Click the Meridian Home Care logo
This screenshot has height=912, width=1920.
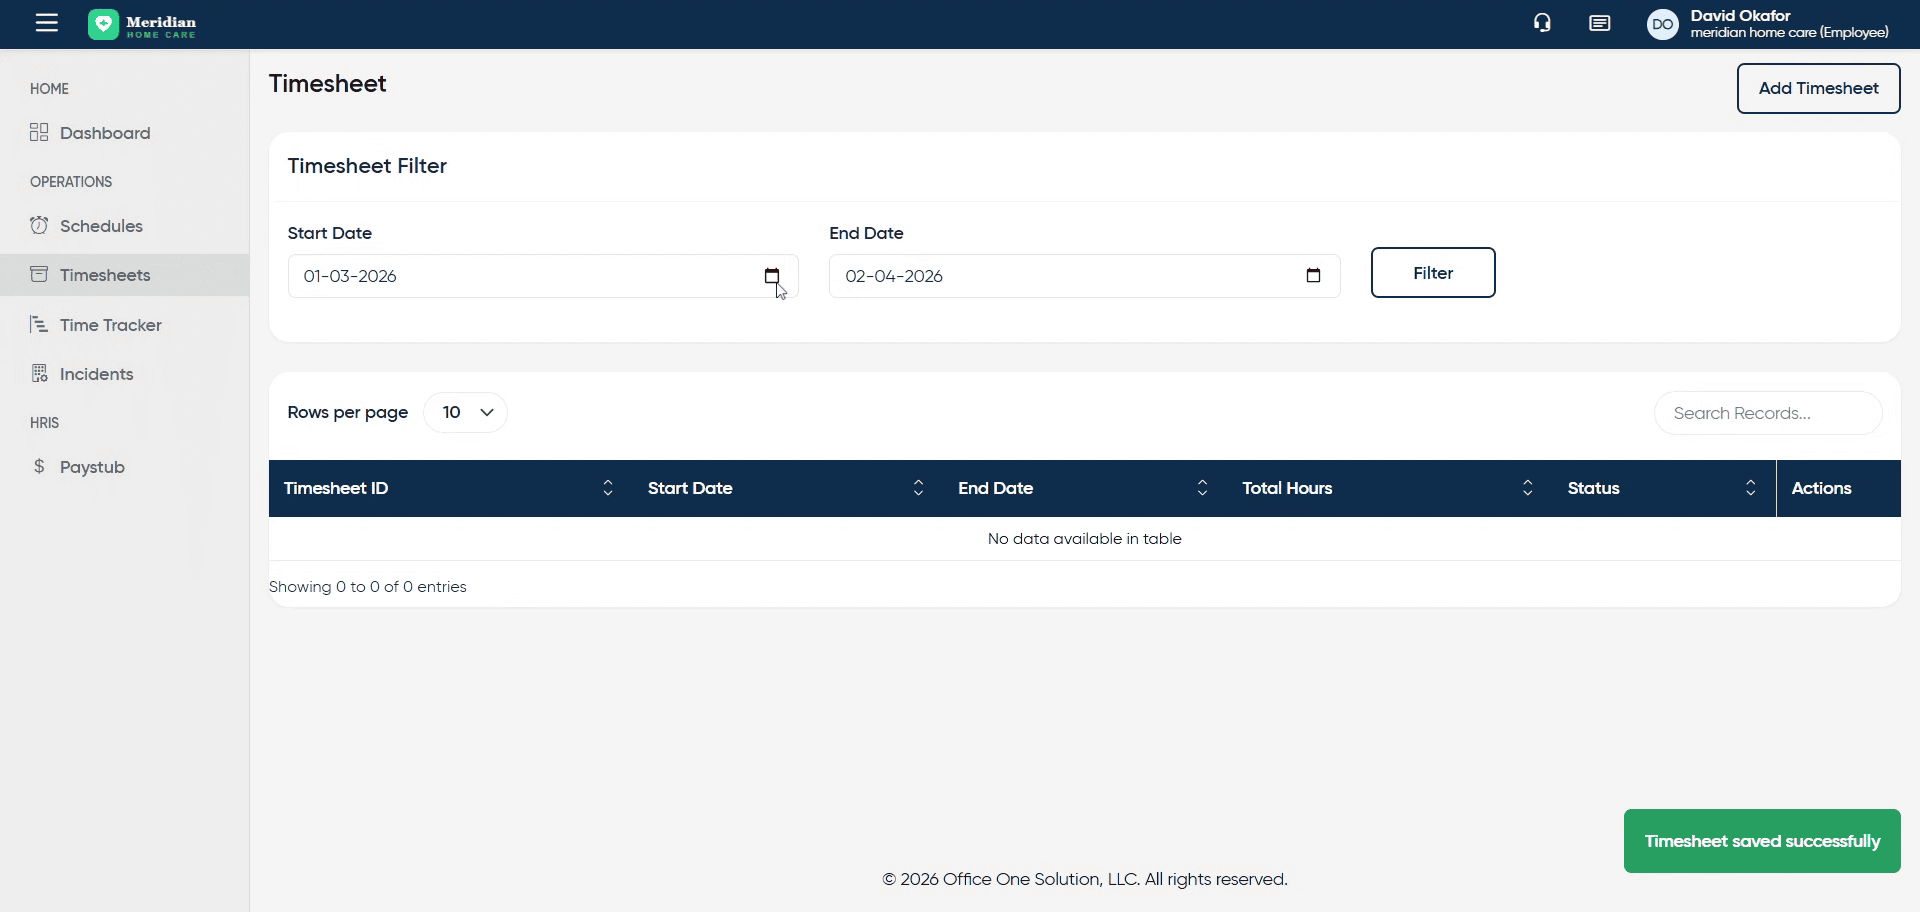coord(142,25)
